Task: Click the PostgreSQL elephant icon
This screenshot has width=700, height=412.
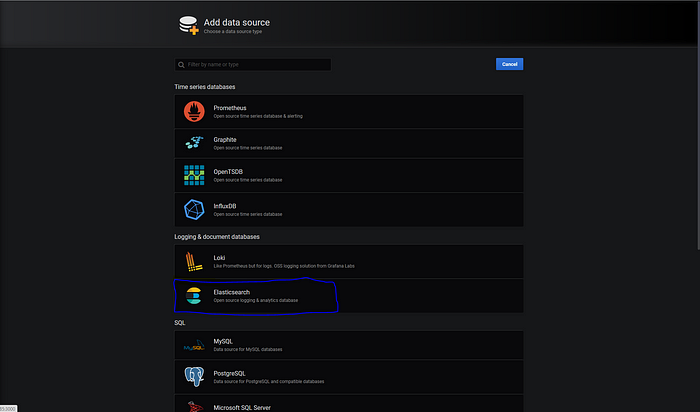Action: [194, 377]
